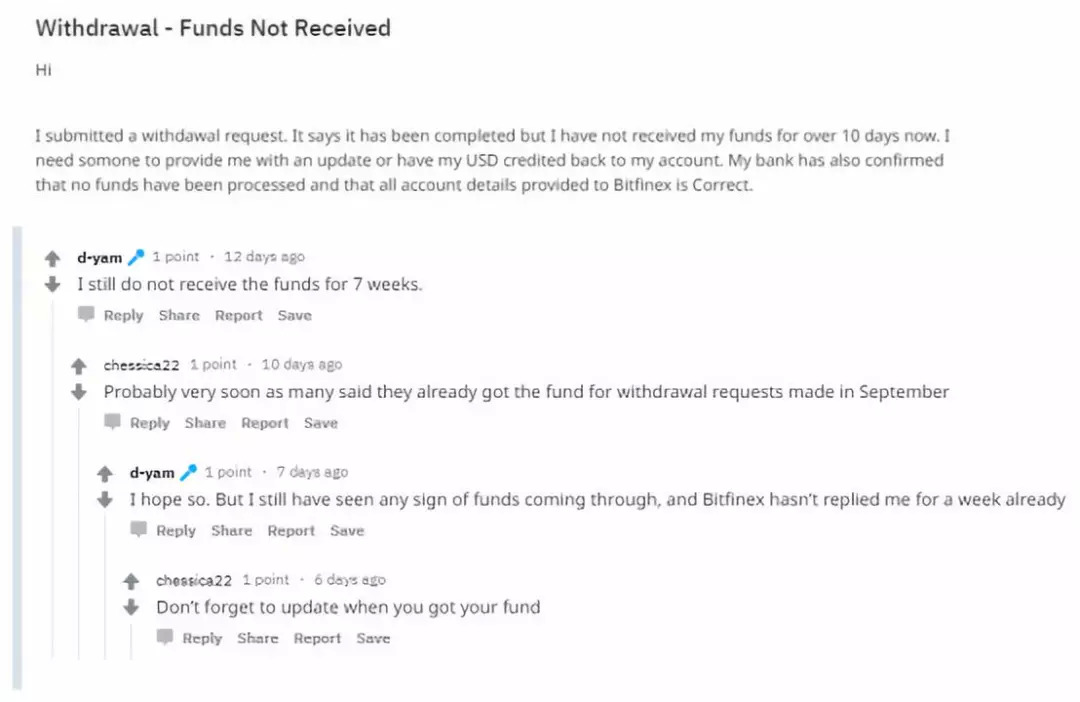The width and height of the screenshot is (1080, 702).
Task: Upvote chessica22's September withdrawal comment
Action: click(x=79, y=366)
